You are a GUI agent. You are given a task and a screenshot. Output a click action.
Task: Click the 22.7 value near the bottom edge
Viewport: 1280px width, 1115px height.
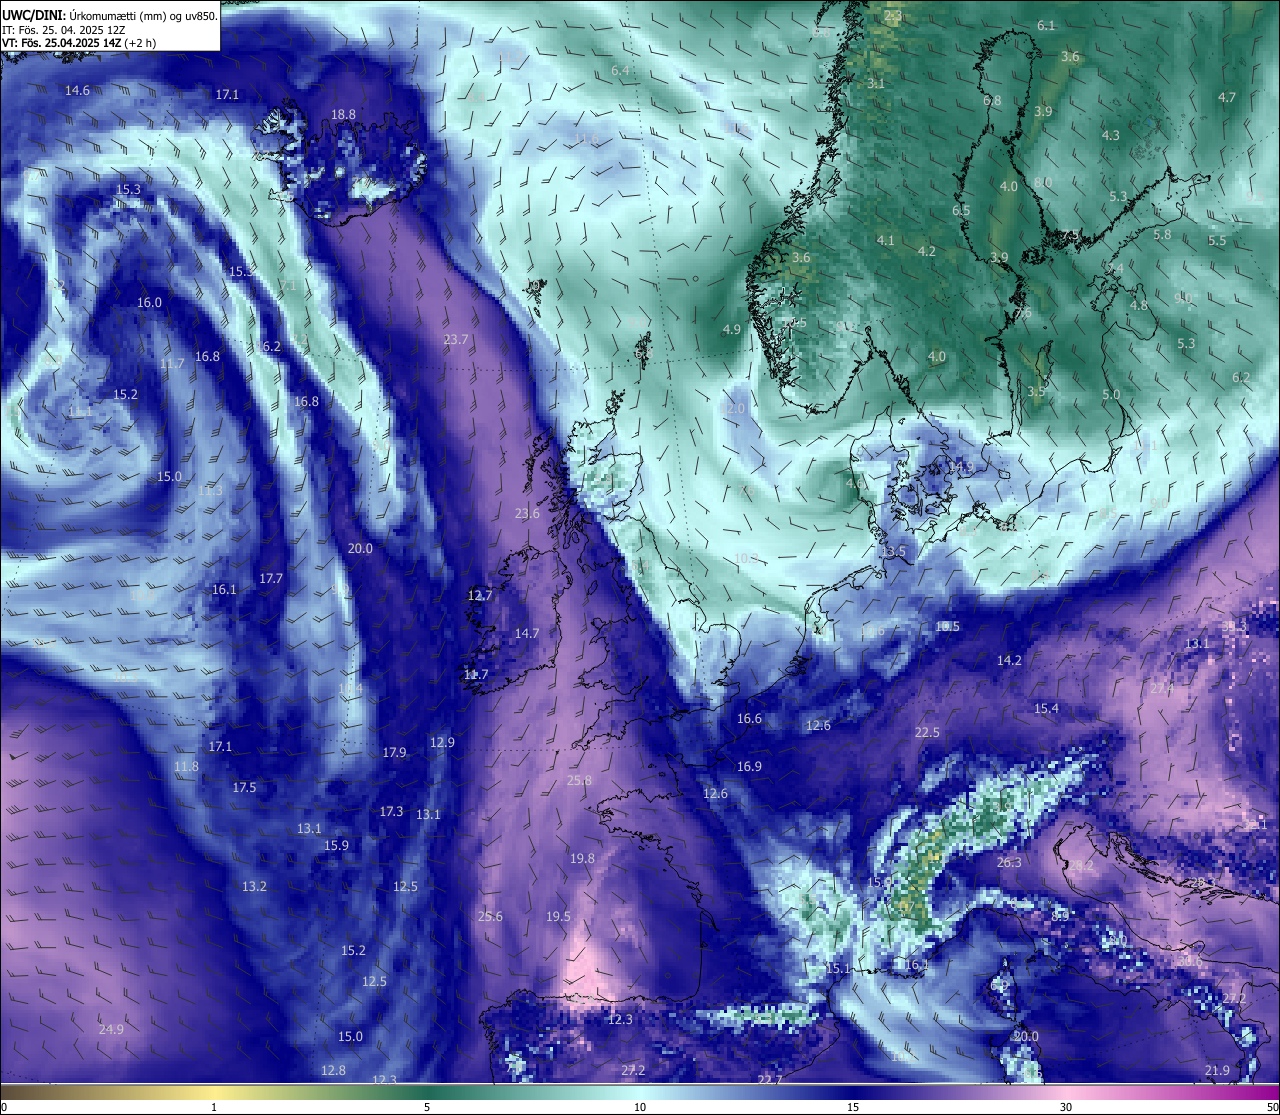click(x=769, y=1080)
